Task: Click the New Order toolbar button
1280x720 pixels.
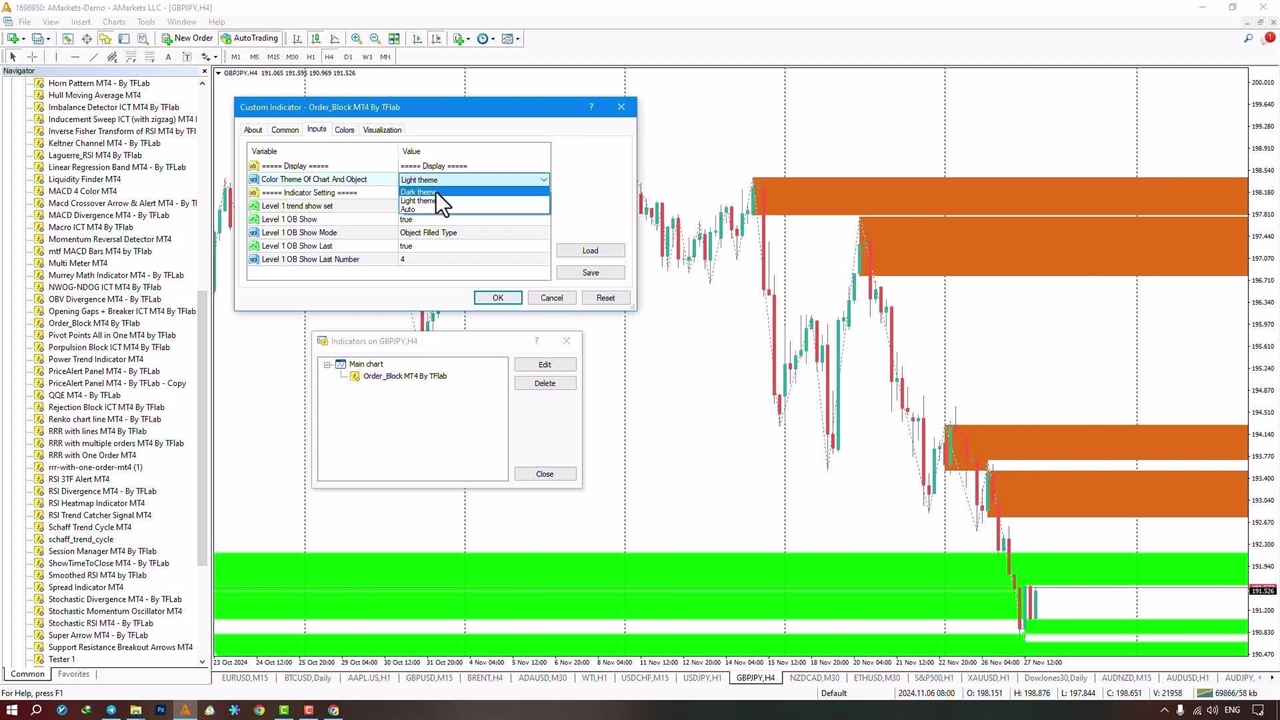Action: 188,39
